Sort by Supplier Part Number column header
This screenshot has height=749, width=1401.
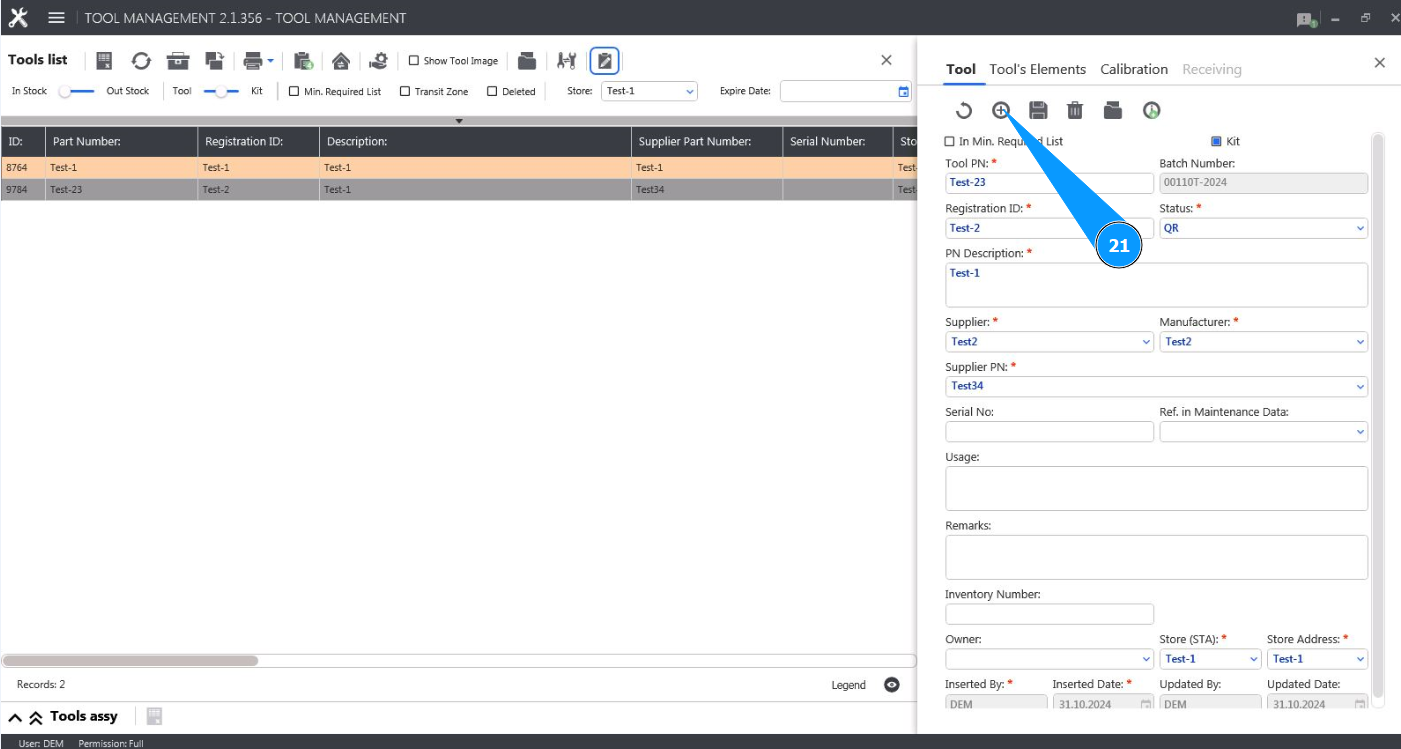pyautogui.click(x=707, y=142)
